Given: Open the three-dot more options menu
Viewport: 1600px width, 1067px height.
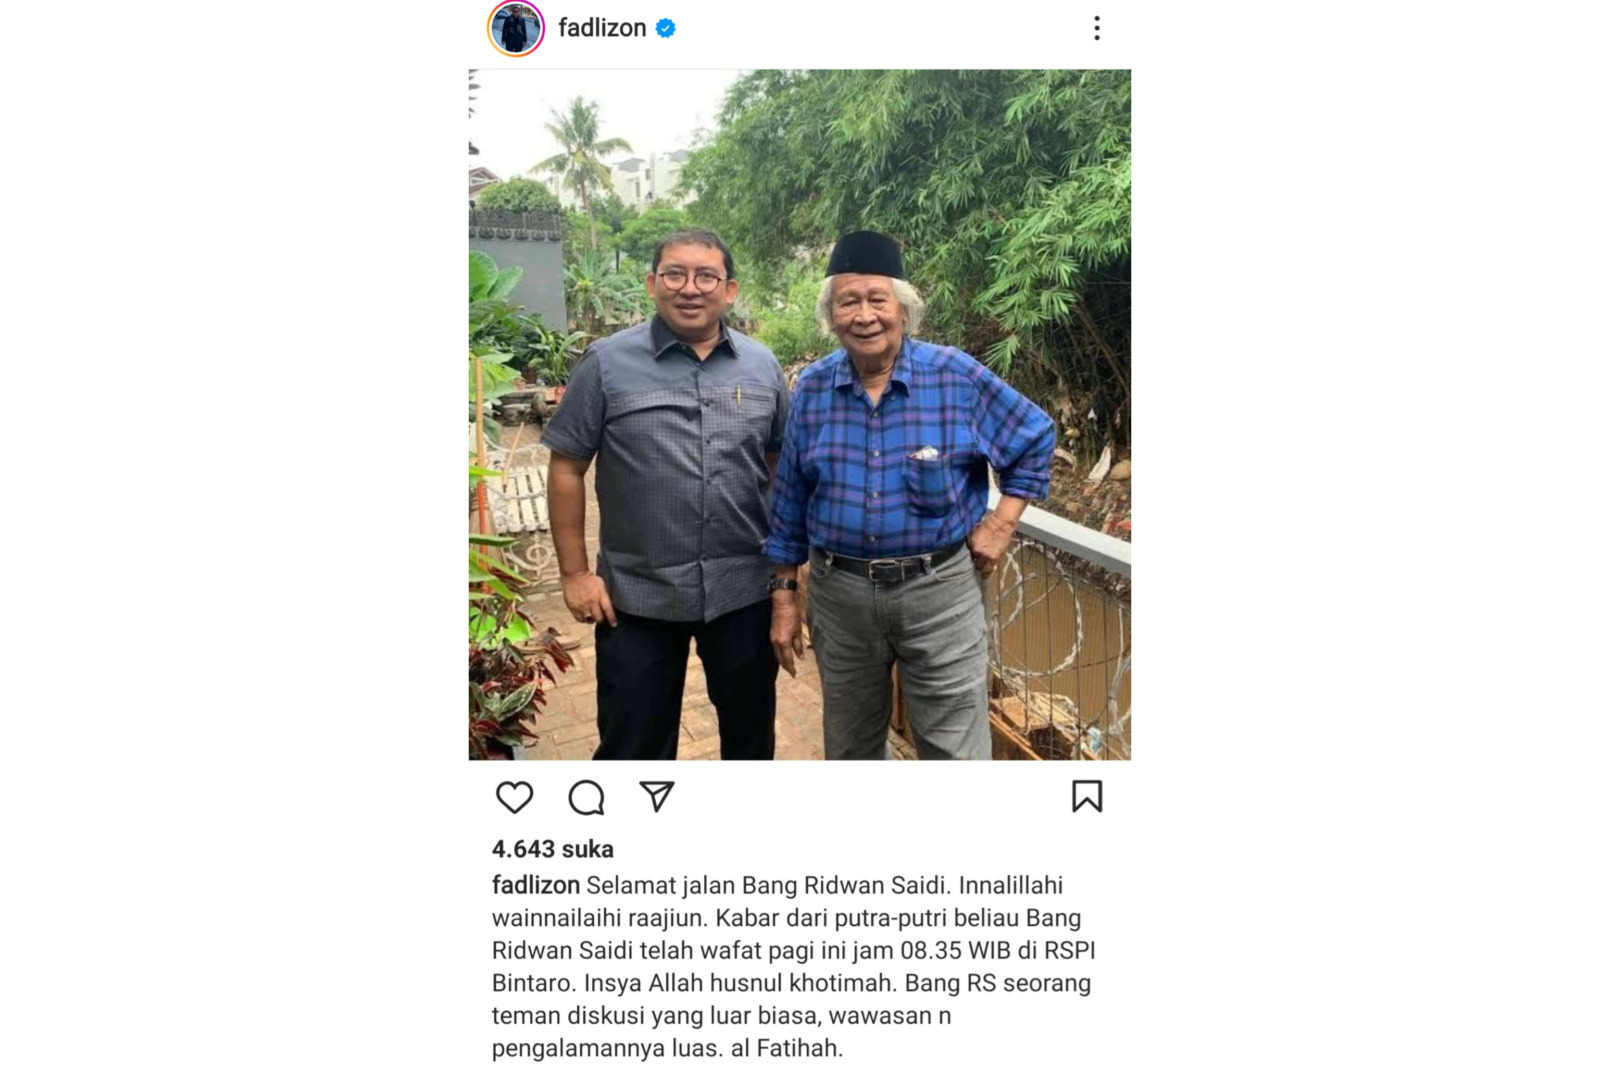Looking at the screenshot, I should tap(1097, 28).
